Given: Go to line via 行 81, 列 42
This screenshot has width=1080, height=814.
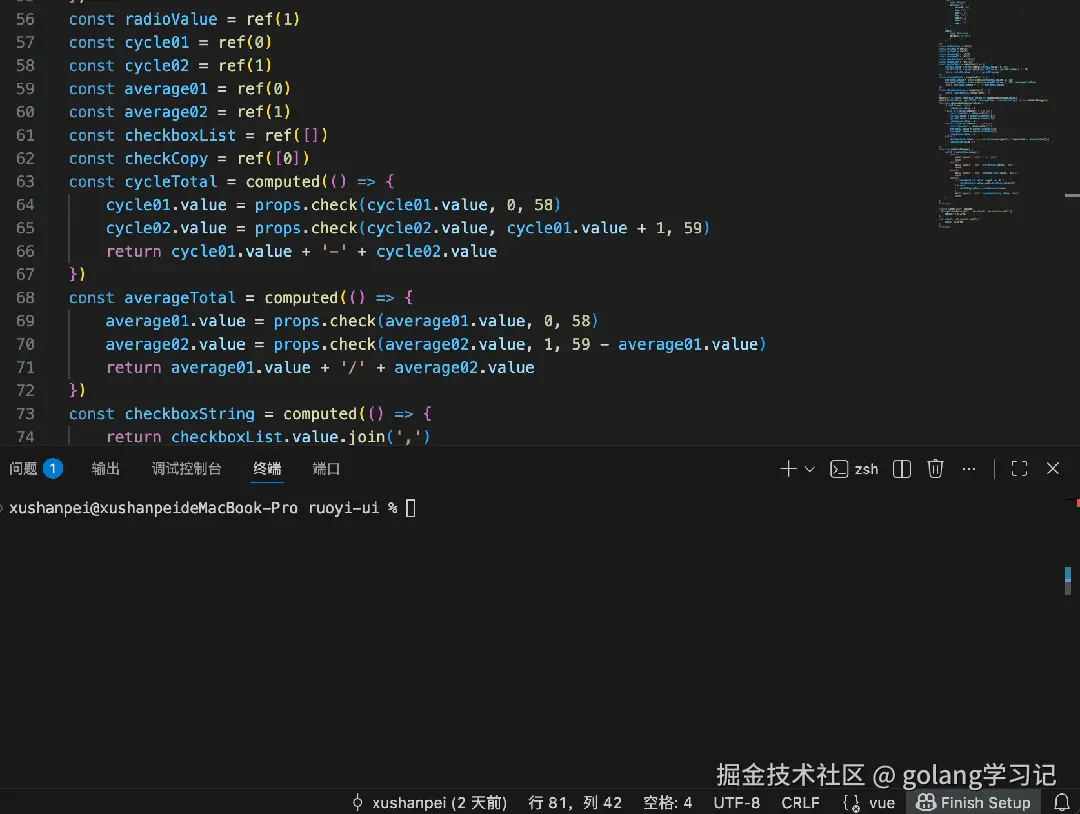Looking at the screenshot, I should point(574,803).
